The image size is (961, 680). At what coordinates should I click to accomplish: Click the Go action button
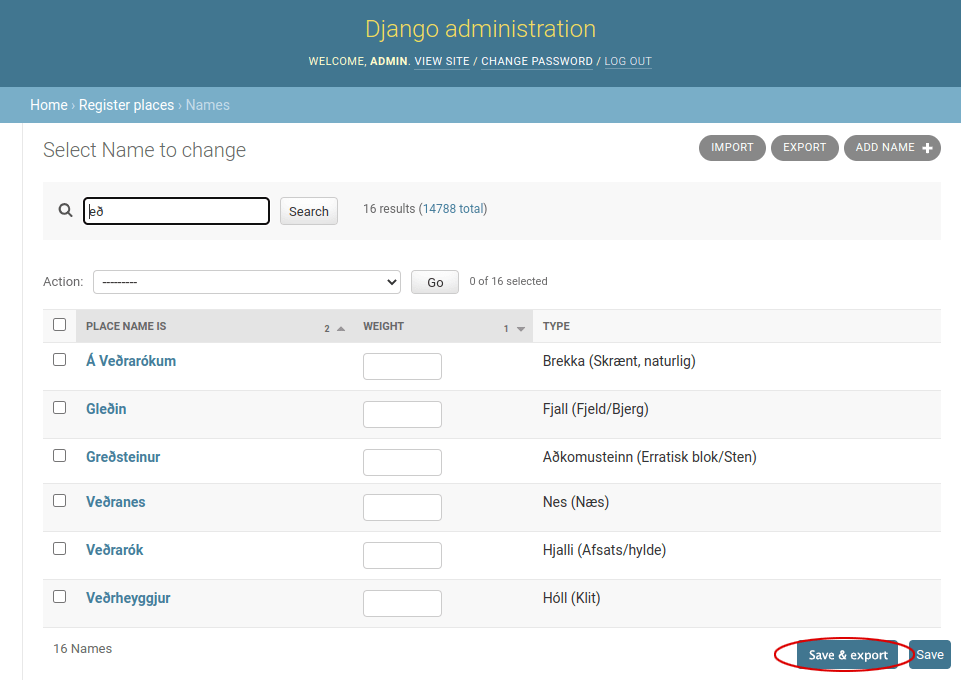[435, 282]
